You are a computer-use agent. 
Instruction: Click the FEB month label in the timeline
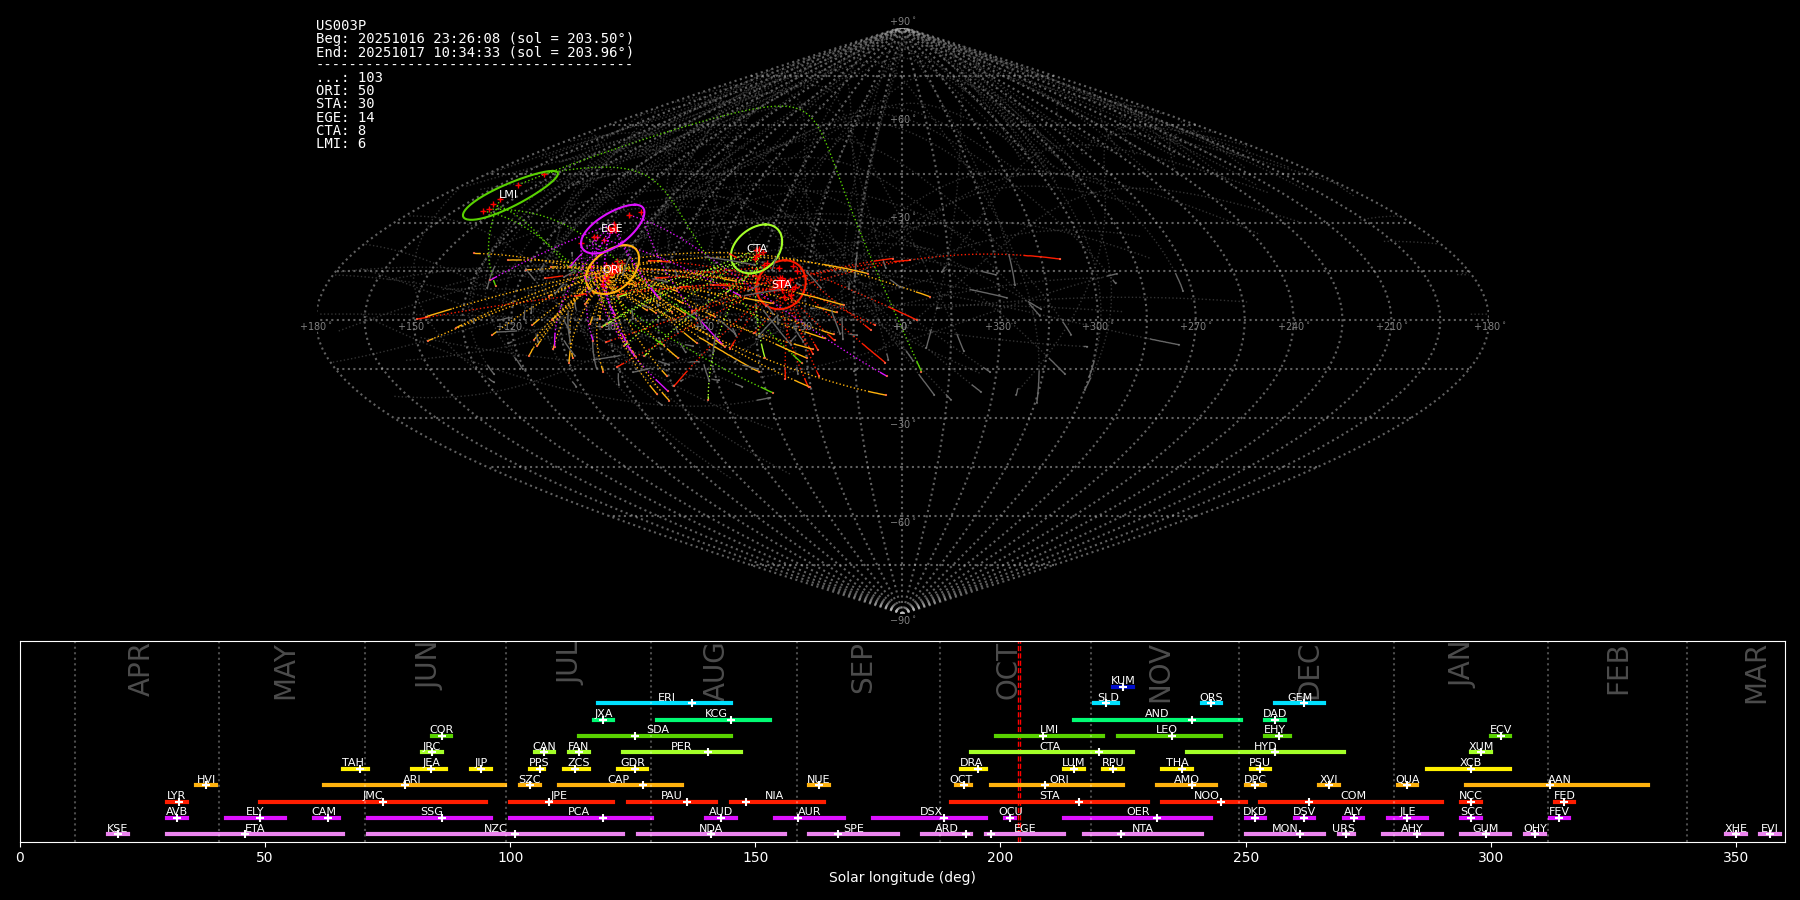tap(1618, 671)
